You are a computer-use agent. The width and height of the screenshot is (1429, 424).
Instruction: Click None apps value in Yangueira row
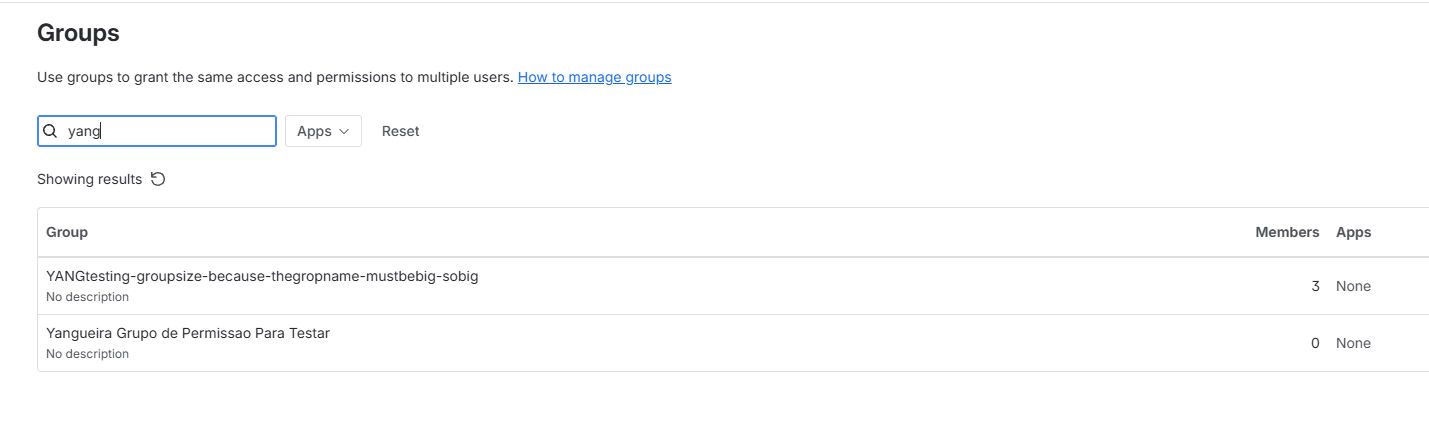coord(1353,343)
